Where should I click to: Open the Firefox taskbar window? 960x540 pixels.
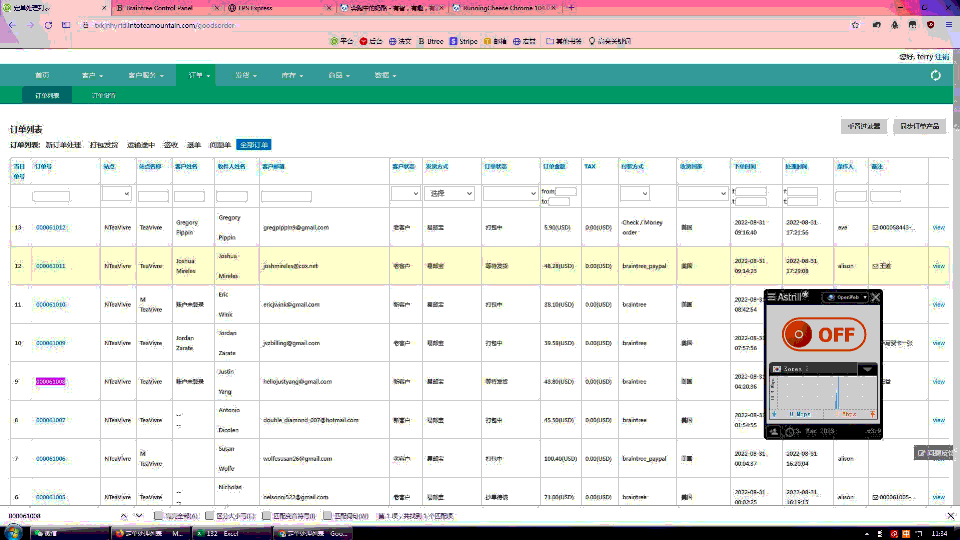pos(150,533)
